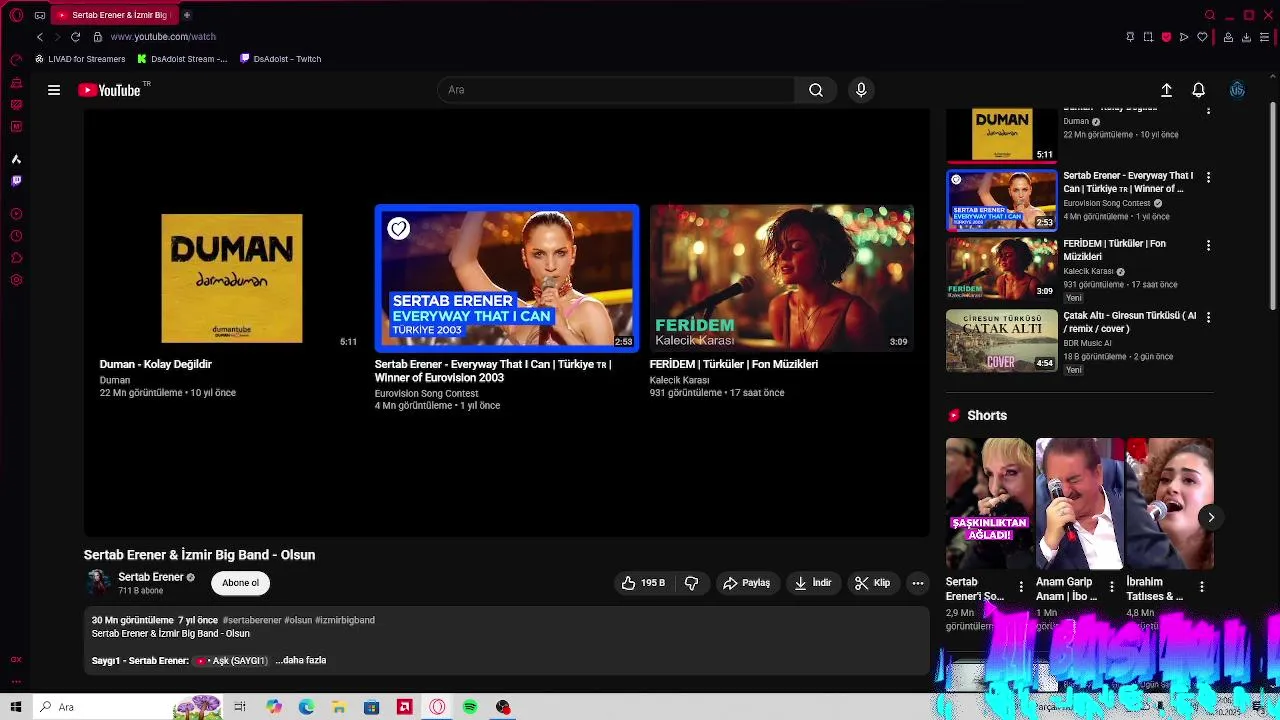Open the pin icon in Opera toolbar

(x=1130, y=37)
